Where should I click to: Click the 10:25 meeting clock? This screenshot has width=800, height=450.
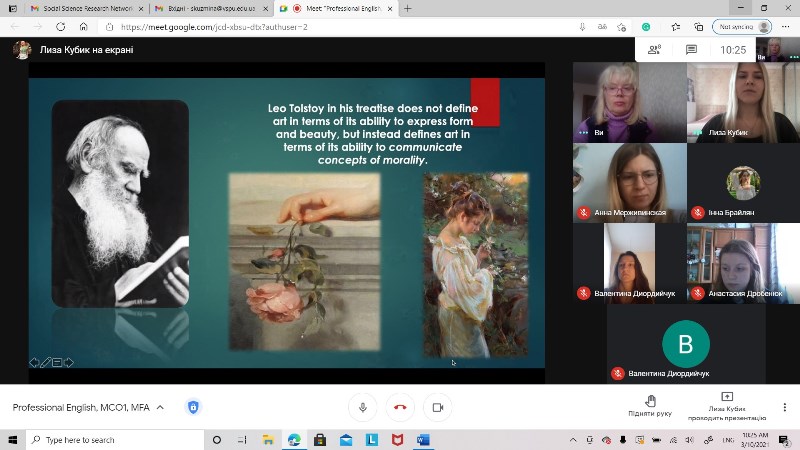point(733,49)
